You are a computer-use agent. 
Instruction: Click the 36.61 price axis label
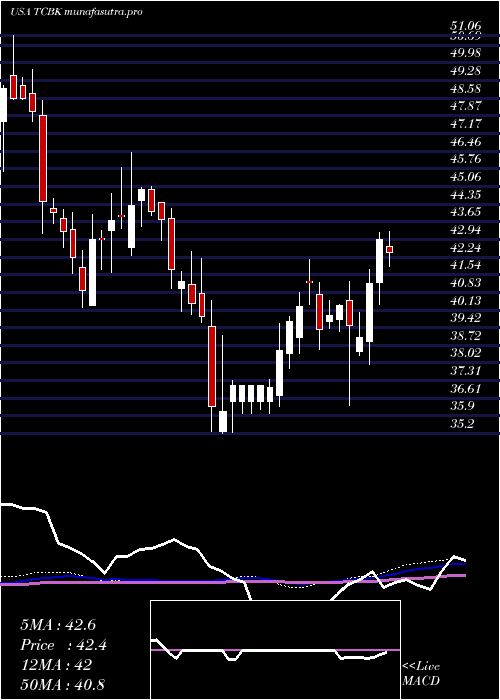tap(465, 389)
